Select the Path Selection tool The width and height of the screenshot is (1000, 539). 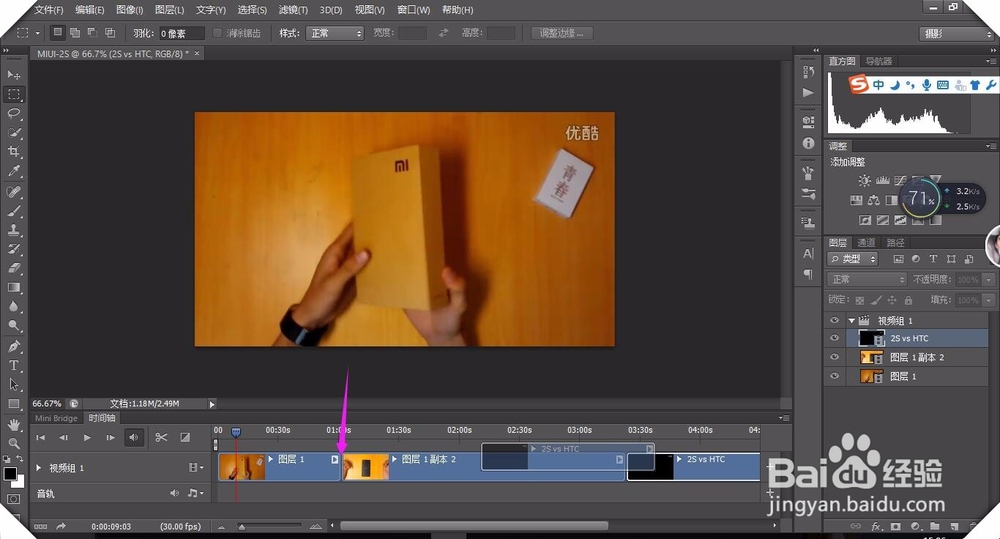(13, 385)
